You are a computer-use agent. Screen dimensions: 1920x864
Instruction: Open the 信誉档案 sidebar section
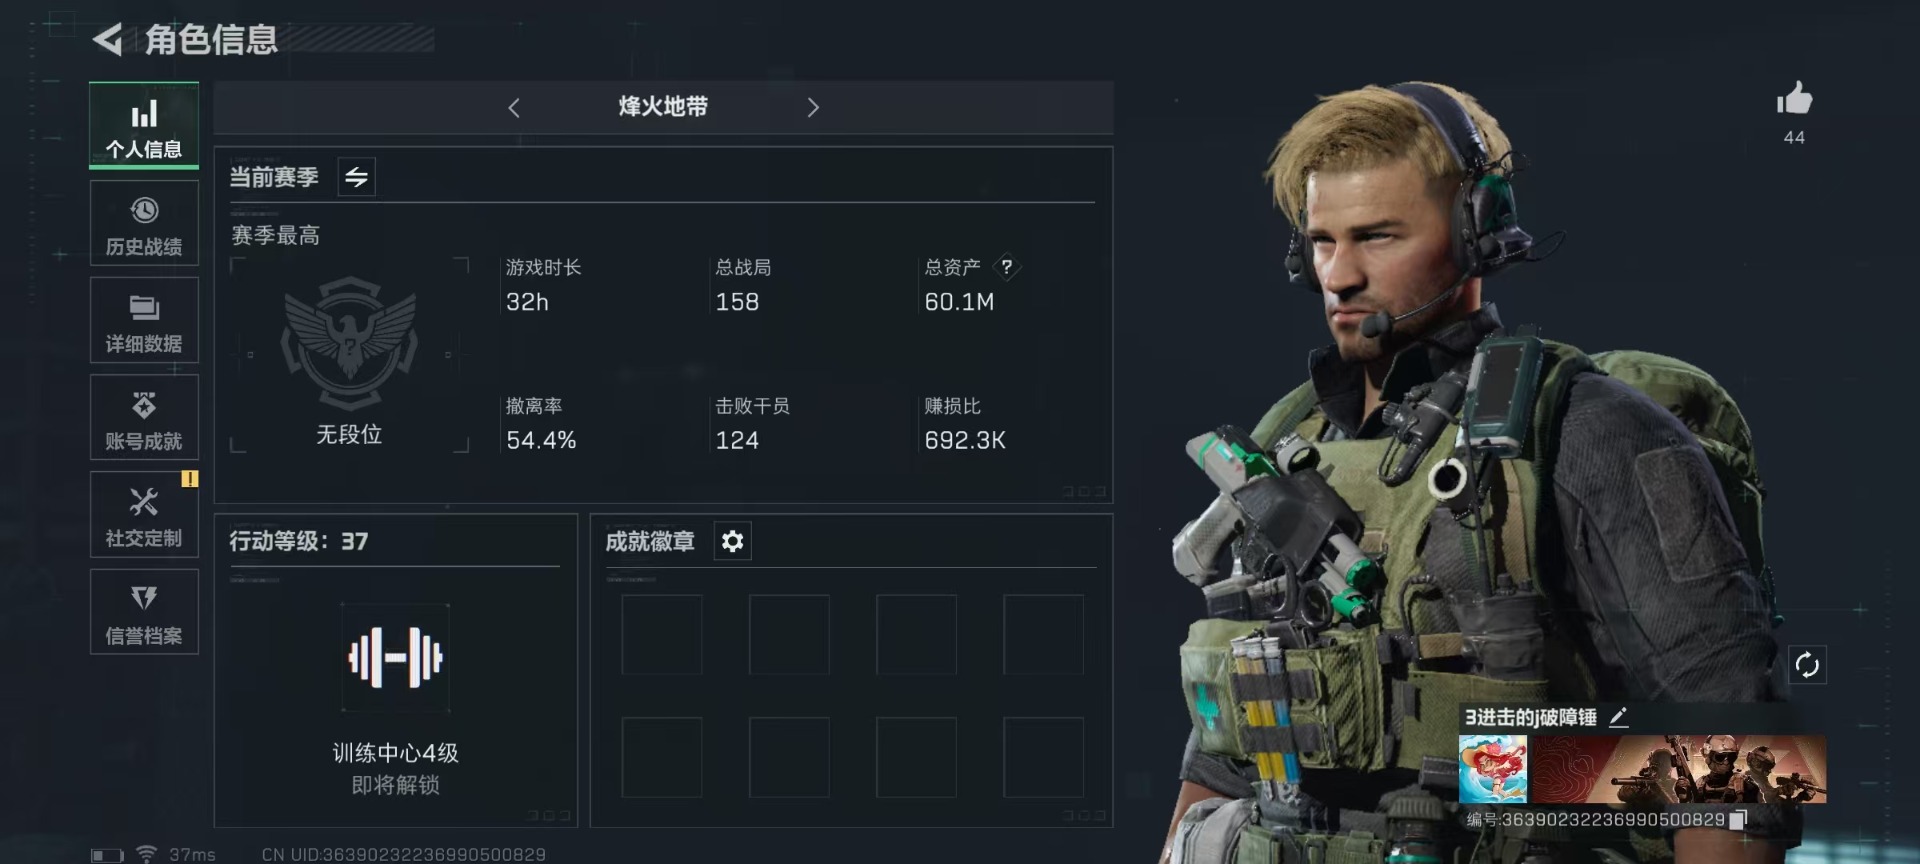pyautogui.click(x=144, y=612)
